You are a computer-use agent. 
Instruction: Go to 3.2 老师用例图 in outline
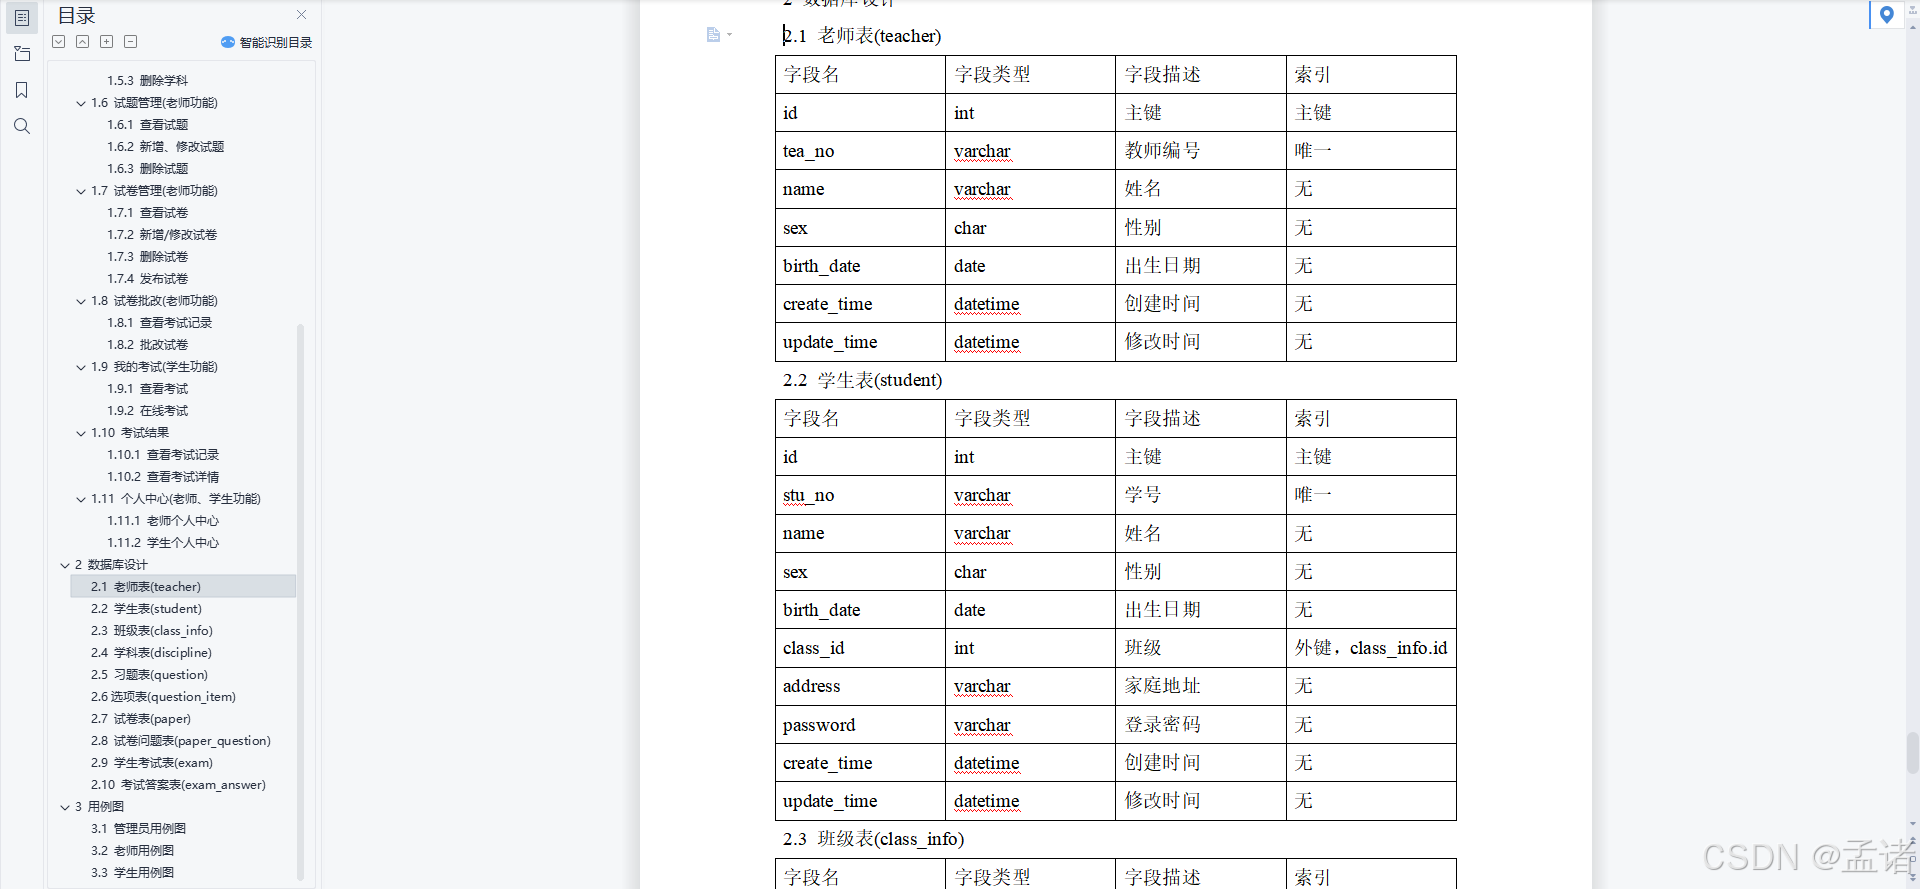132,851
